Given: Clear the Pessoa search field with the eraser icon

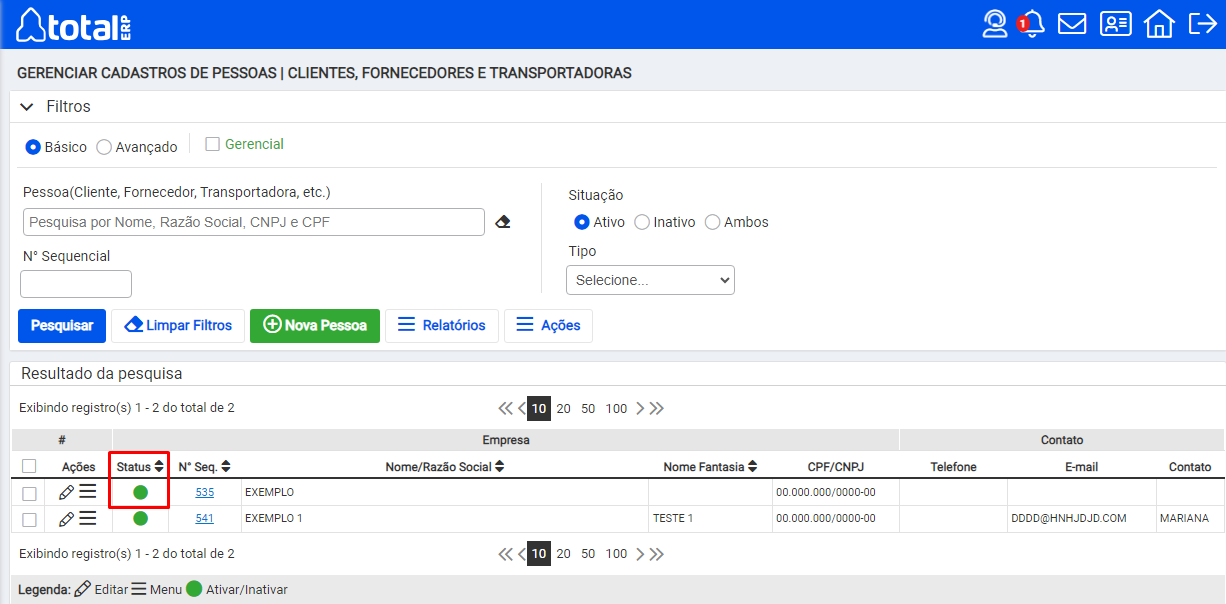Looking at the screenshot, I should tap(503, 222).
